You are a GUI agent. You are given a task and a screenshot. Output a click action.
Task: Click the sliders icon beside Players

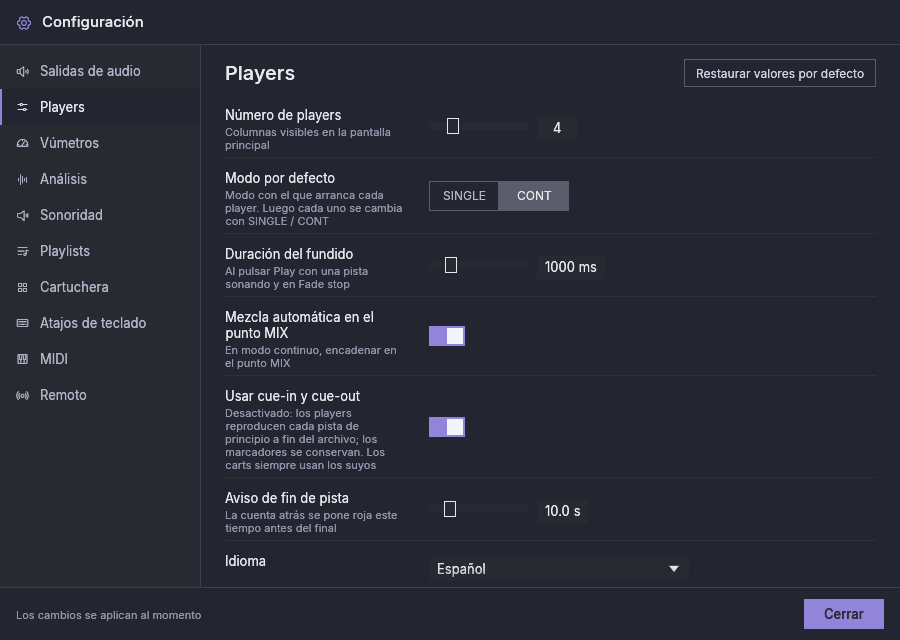click(22, 107)
